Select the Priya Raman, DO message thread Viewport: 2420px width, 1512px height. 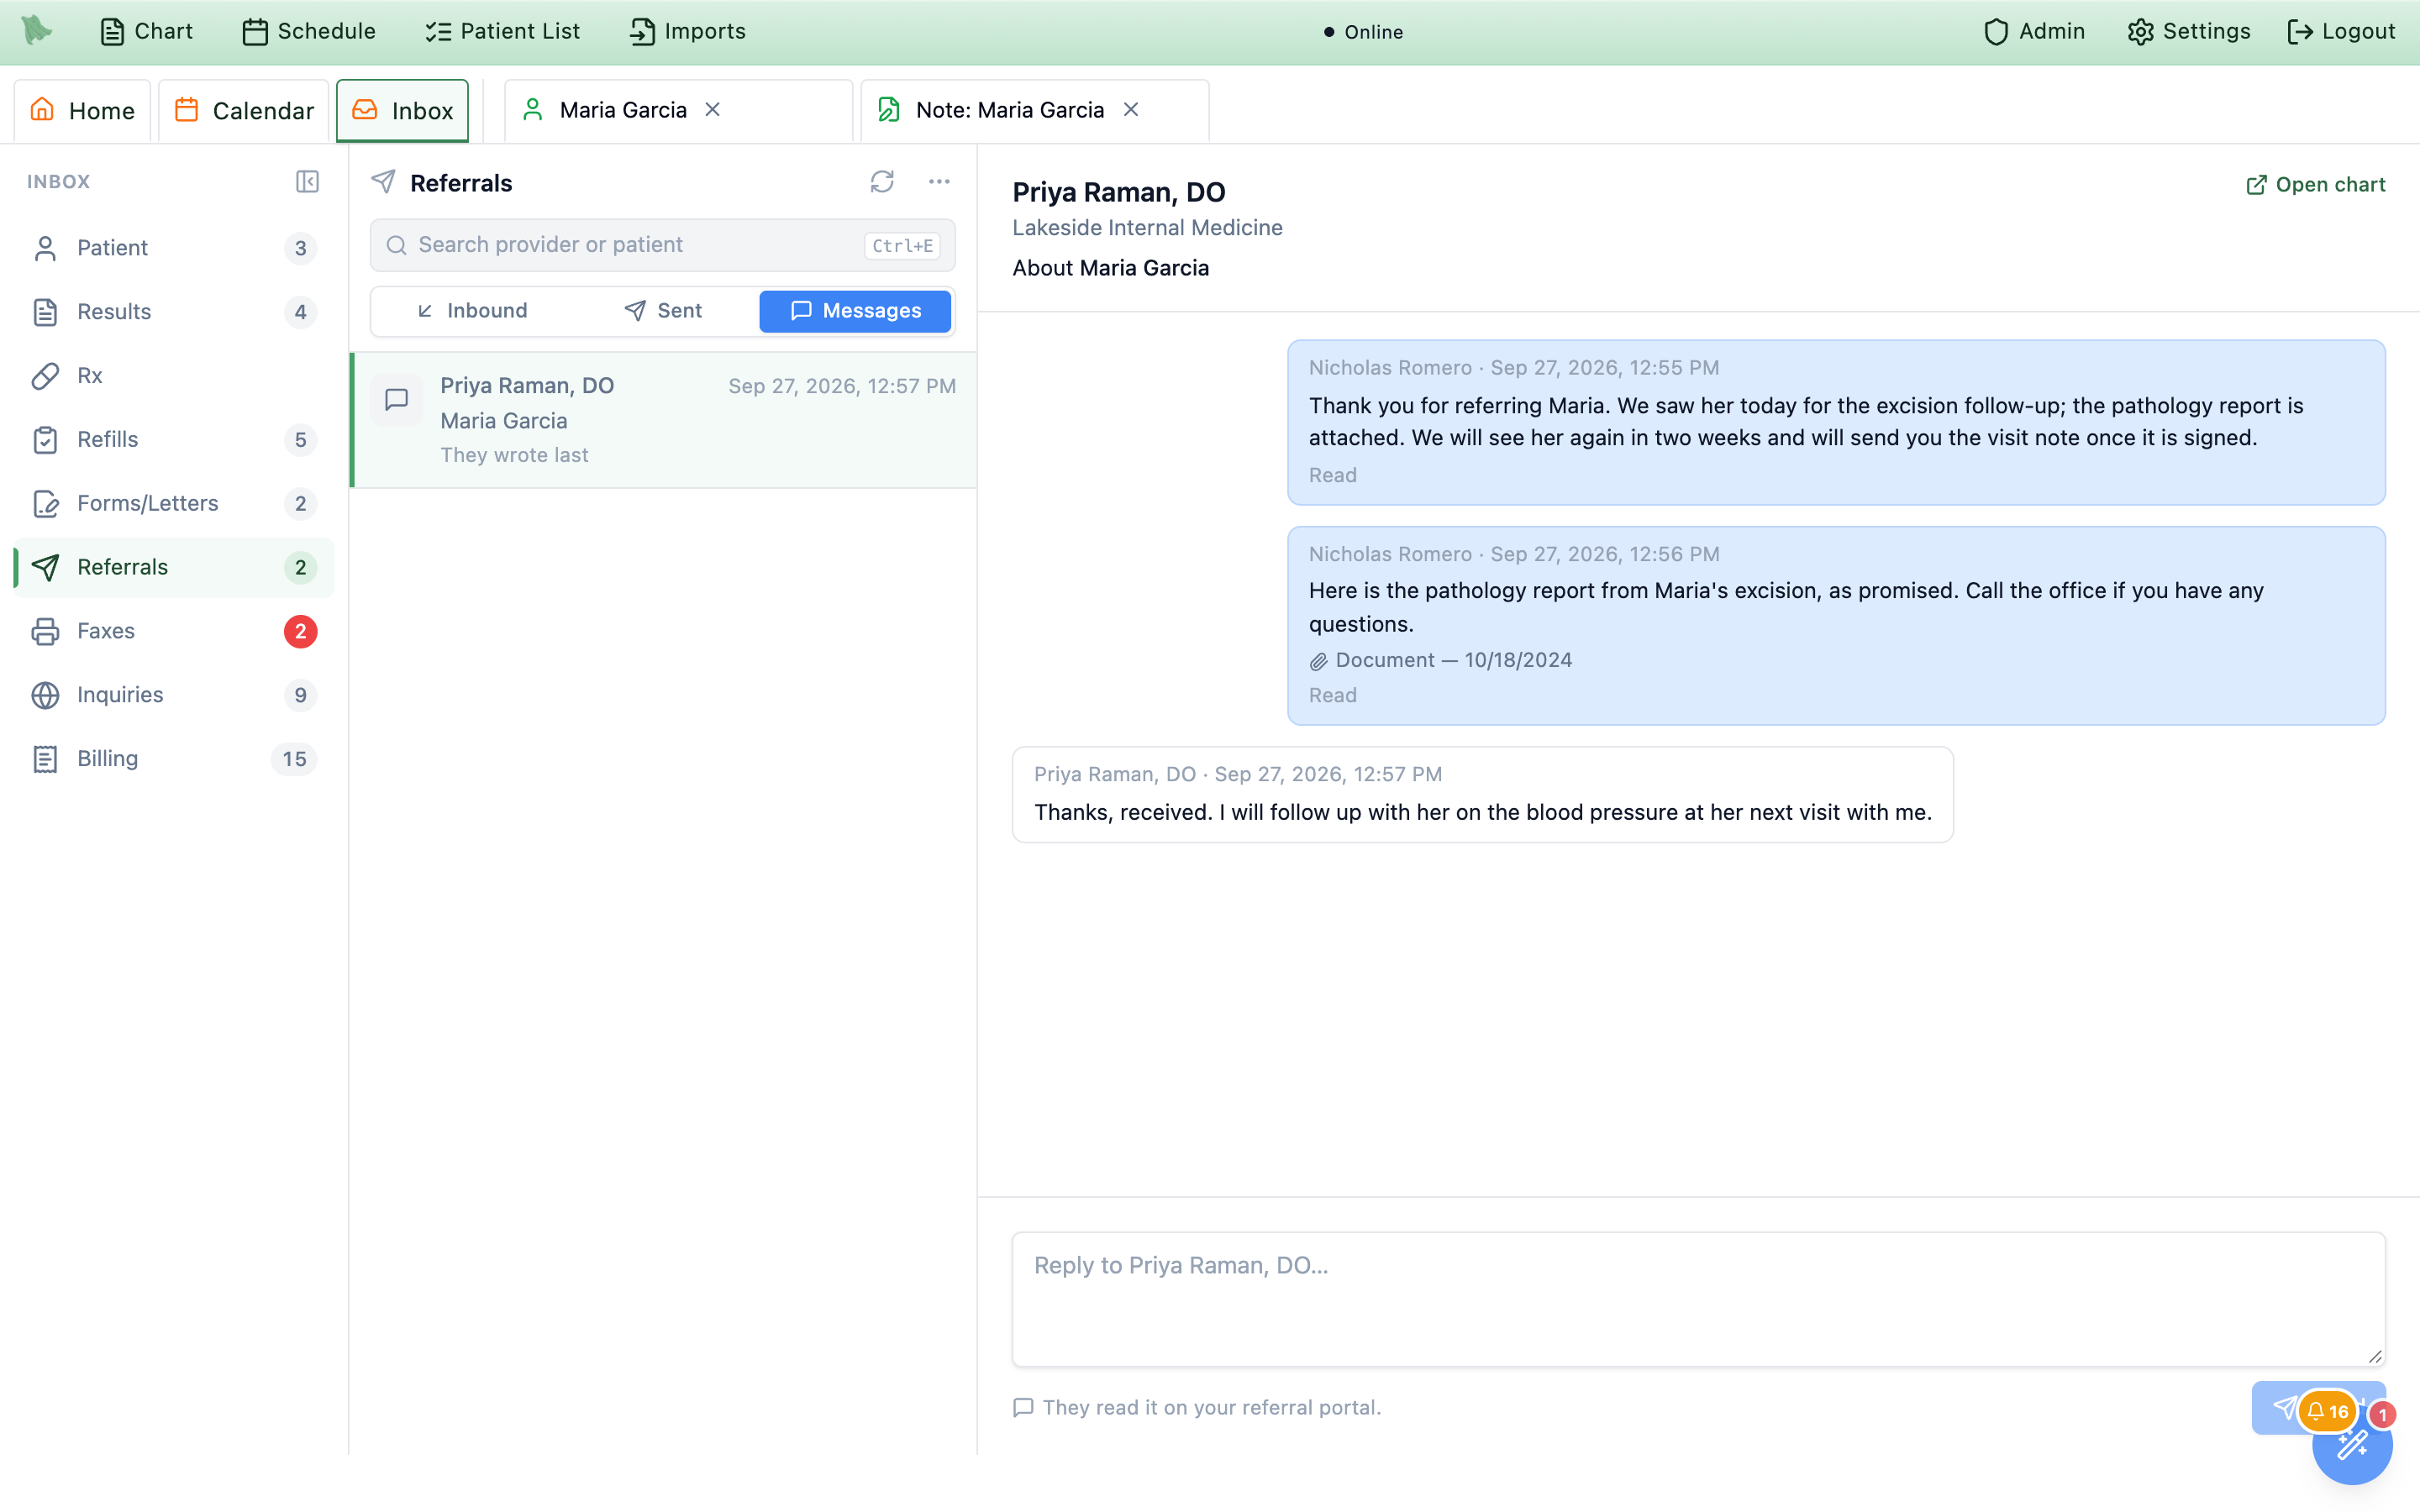(x=664, y=420)
